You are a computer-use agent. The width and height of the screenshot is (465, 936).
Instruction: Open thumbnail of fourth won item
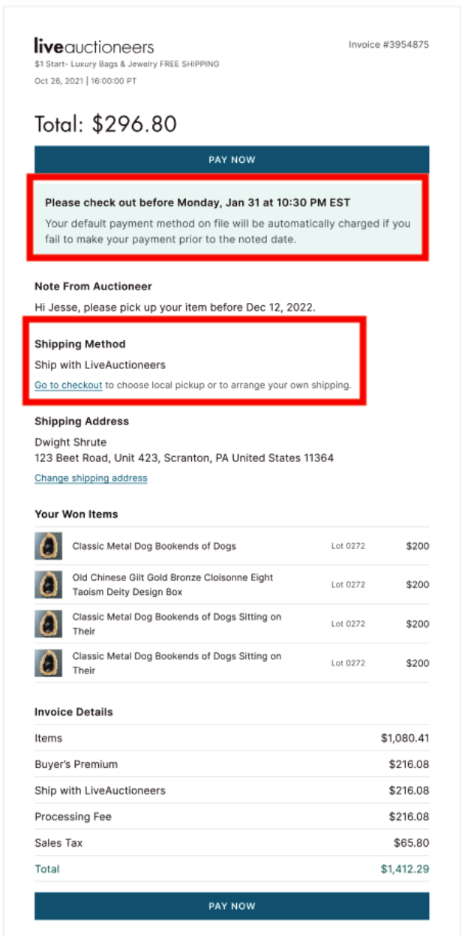tap(44, 663)
